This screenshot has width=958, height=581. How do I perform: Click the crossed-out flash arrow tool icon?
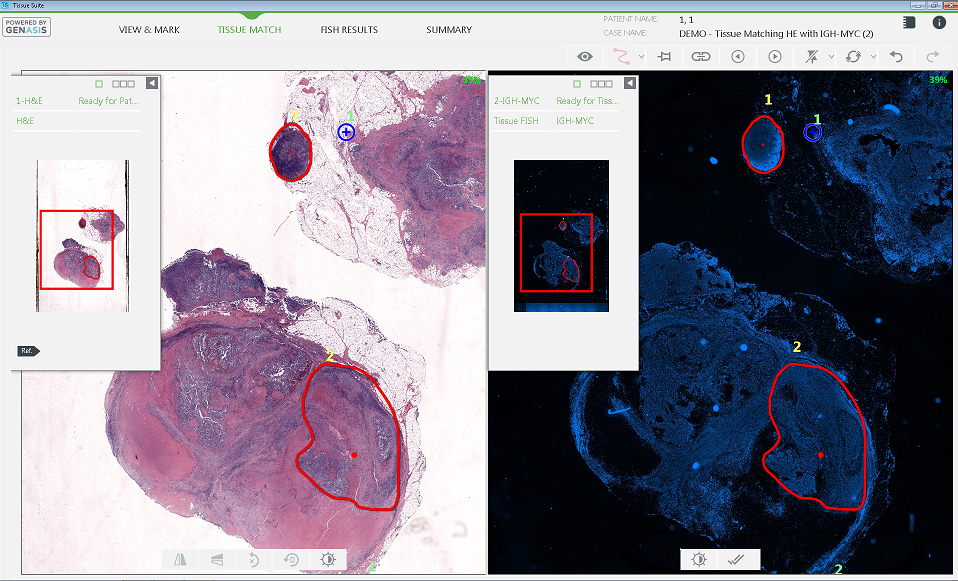811,57
